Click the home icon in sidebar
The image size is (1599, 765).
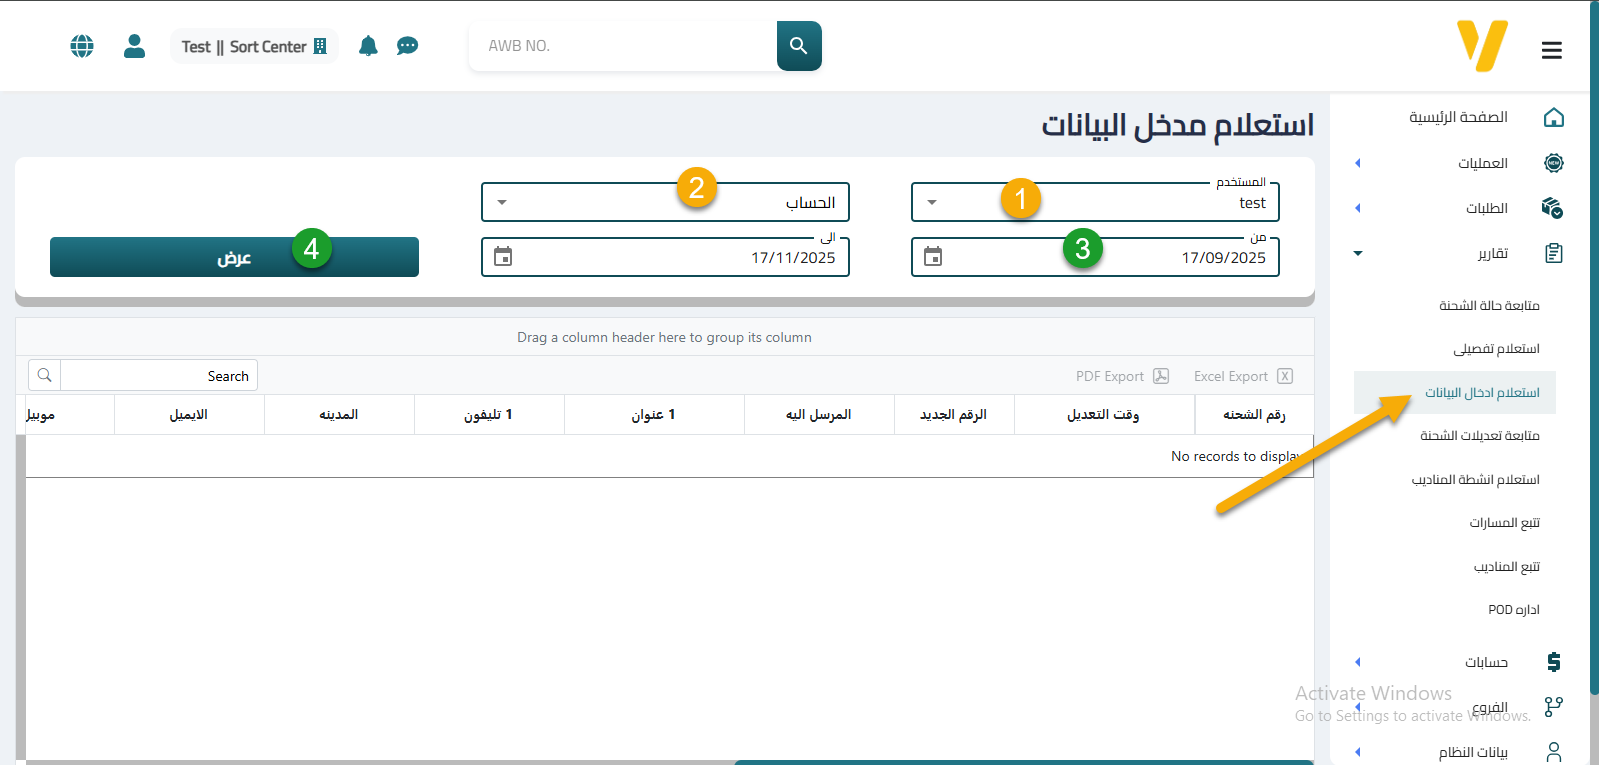pos(1553,118)
